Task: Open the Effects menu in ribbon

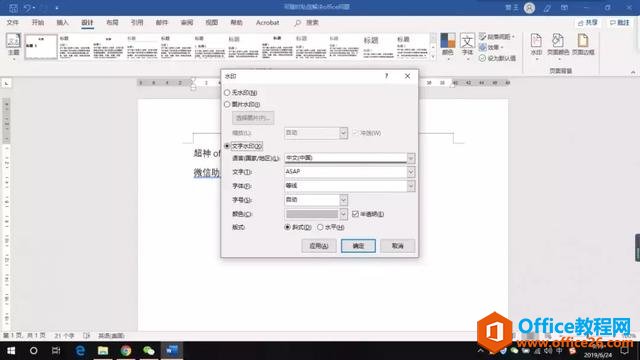Action: pos(491,47)
